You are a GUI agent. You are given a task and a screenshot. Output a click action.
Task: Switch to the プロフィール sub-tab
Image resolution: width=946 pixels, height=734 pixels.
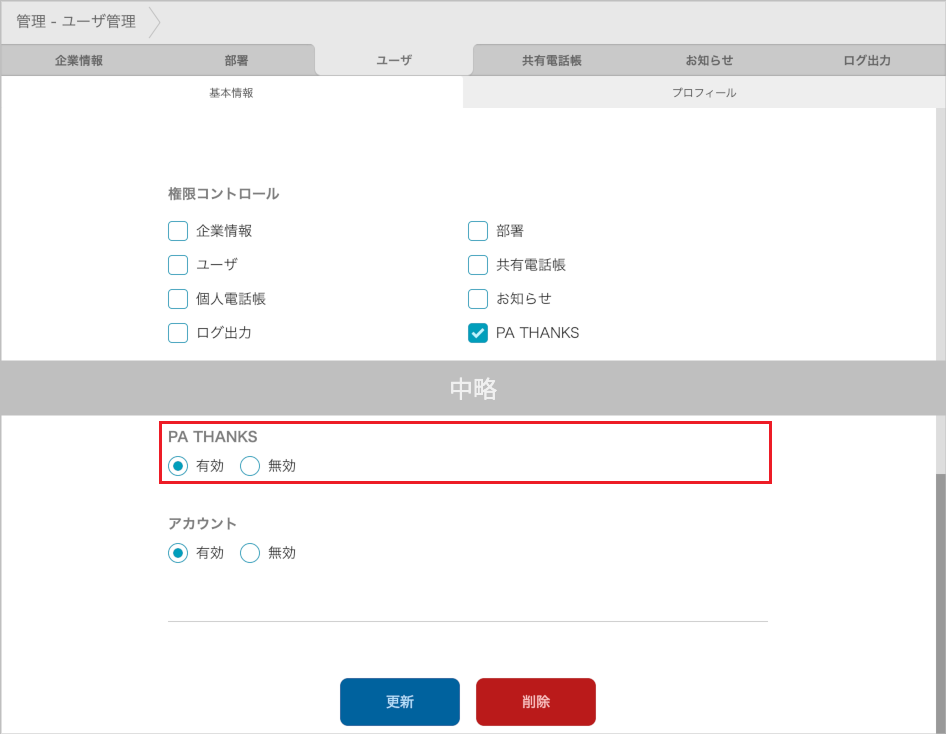pos(704,93)
